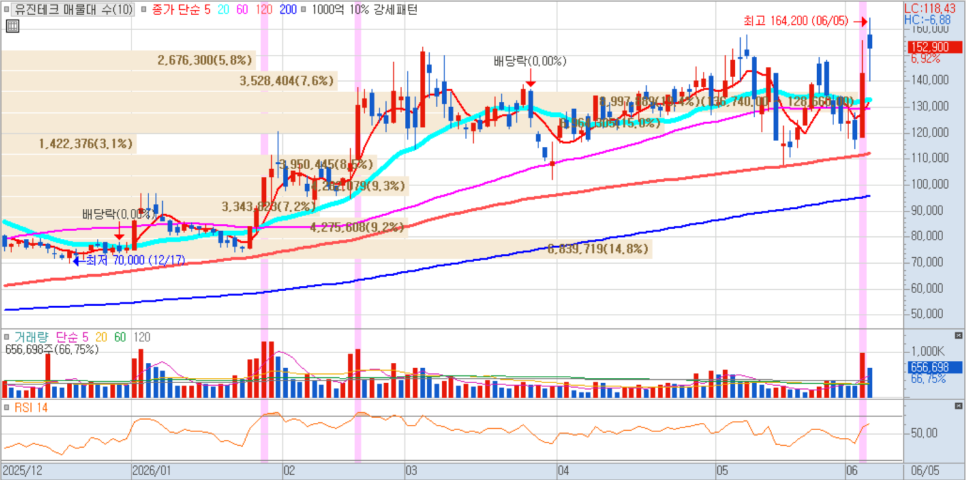Click the 06 month label on date axis
Image resolution: width=966 pixels, height=480 pixels.
pos(852,470)
